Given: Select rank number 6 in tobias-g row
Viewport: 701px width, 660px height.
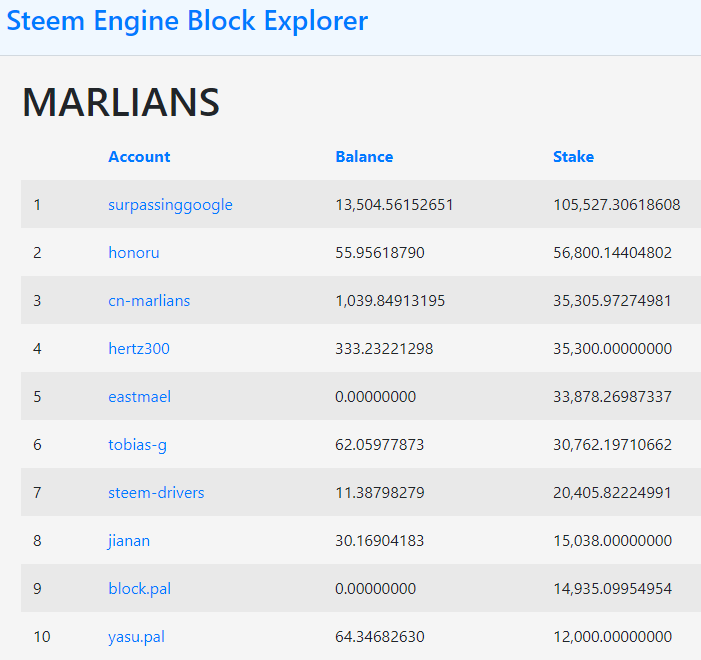Looking at the screenshot, I should point(37,444).
